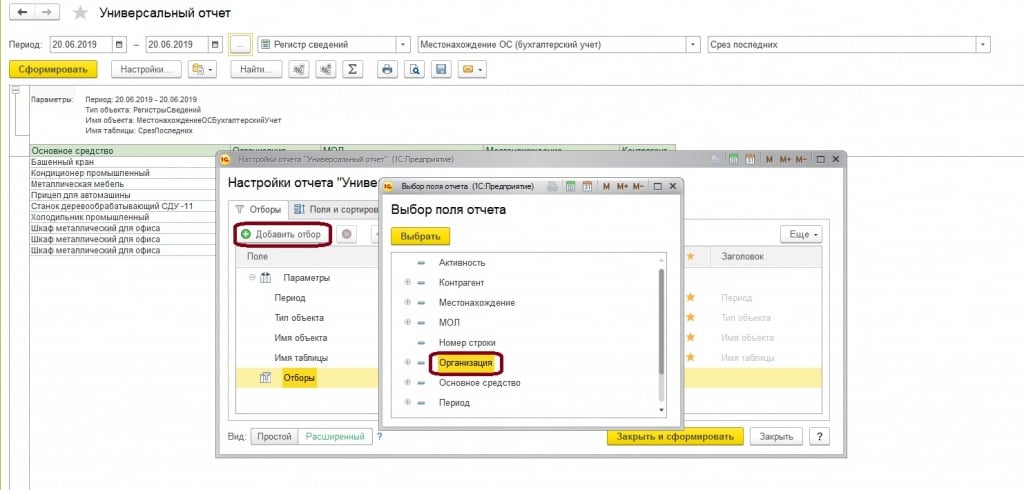
Task: Click the floppy disk save icon
Action: point(439,70)
